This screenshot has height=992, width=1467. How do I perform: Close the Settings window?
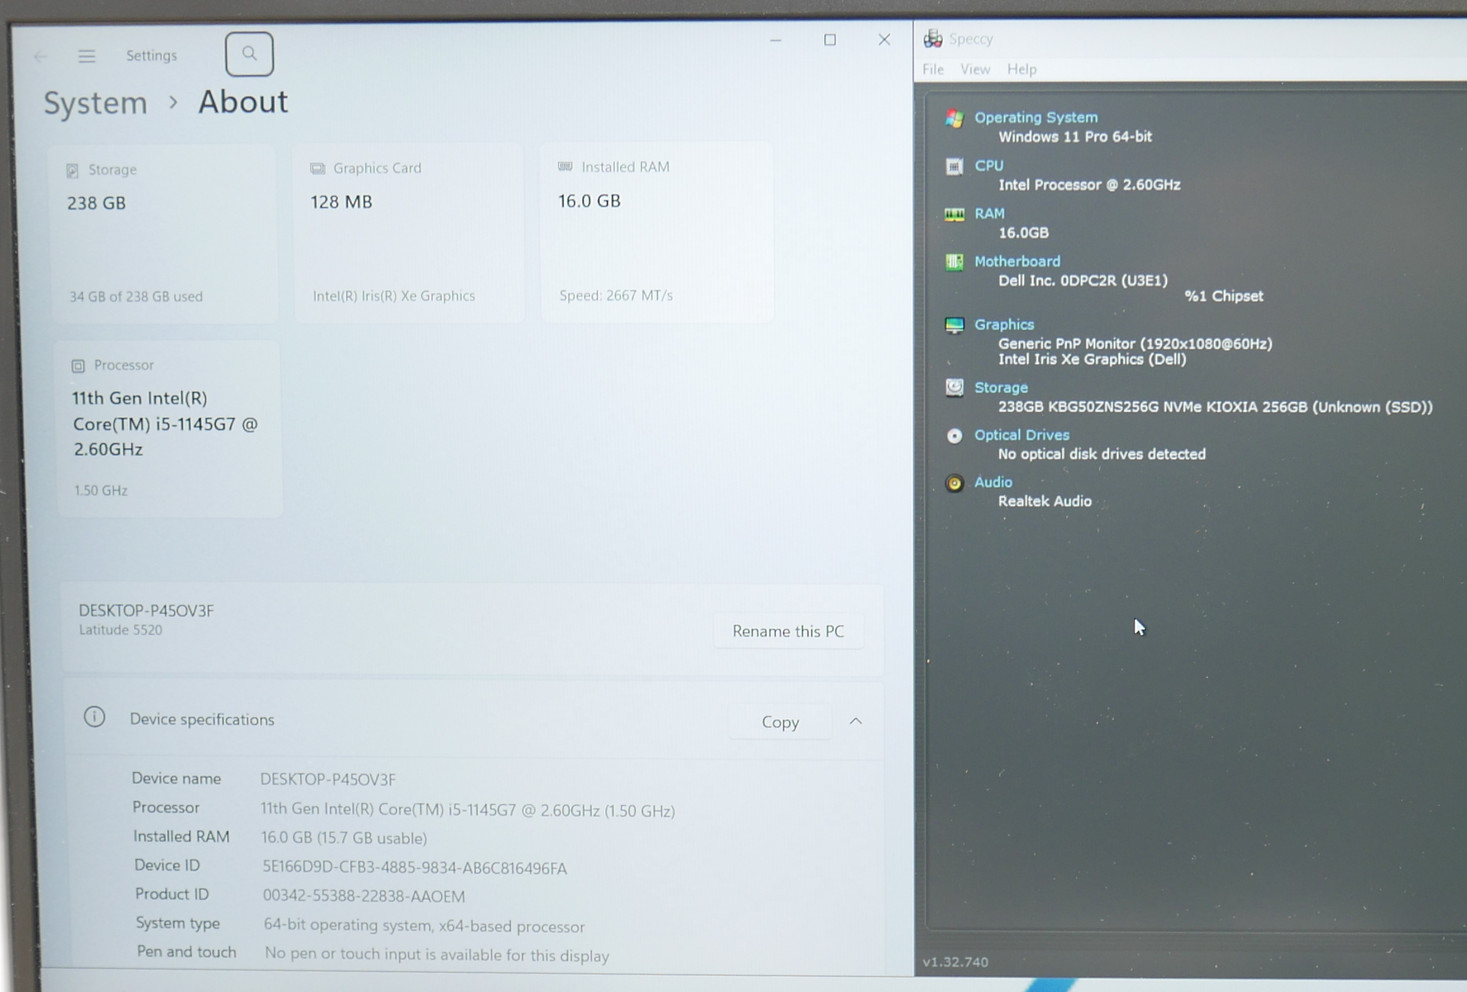click(x=884, y=40)
